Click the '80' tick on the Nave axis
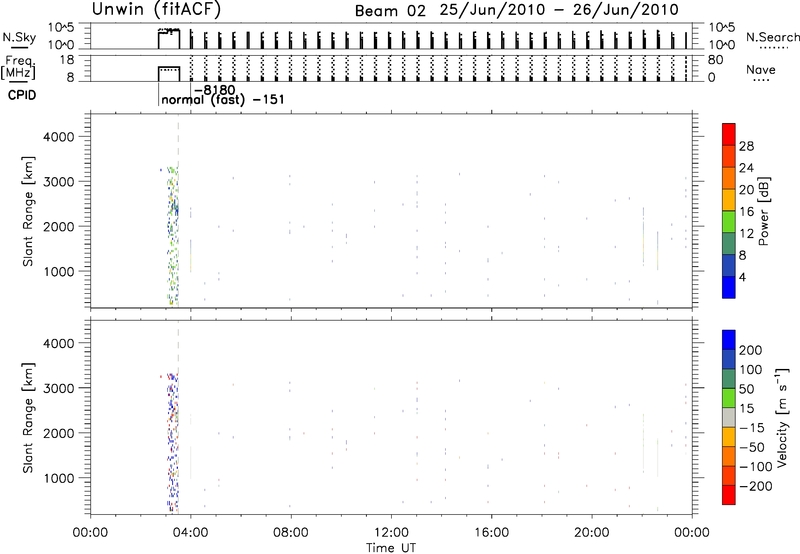800x554 pixels. point(715,60)
